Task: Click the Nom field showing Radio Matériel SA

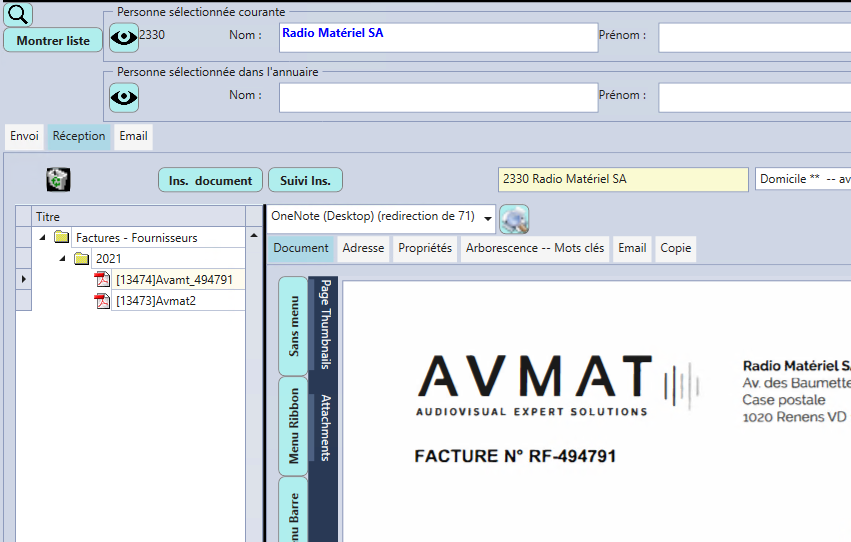Action: click(439, 37)
